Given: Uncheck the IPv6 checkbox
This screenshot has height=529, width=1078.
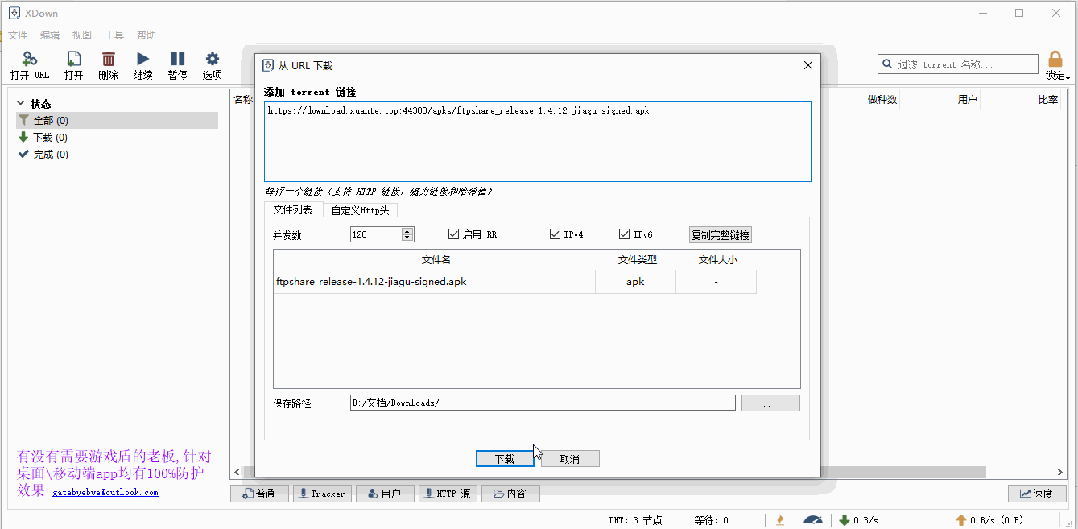Looking at the screenshot, I should pyautogui.click(x=625, y=235).
